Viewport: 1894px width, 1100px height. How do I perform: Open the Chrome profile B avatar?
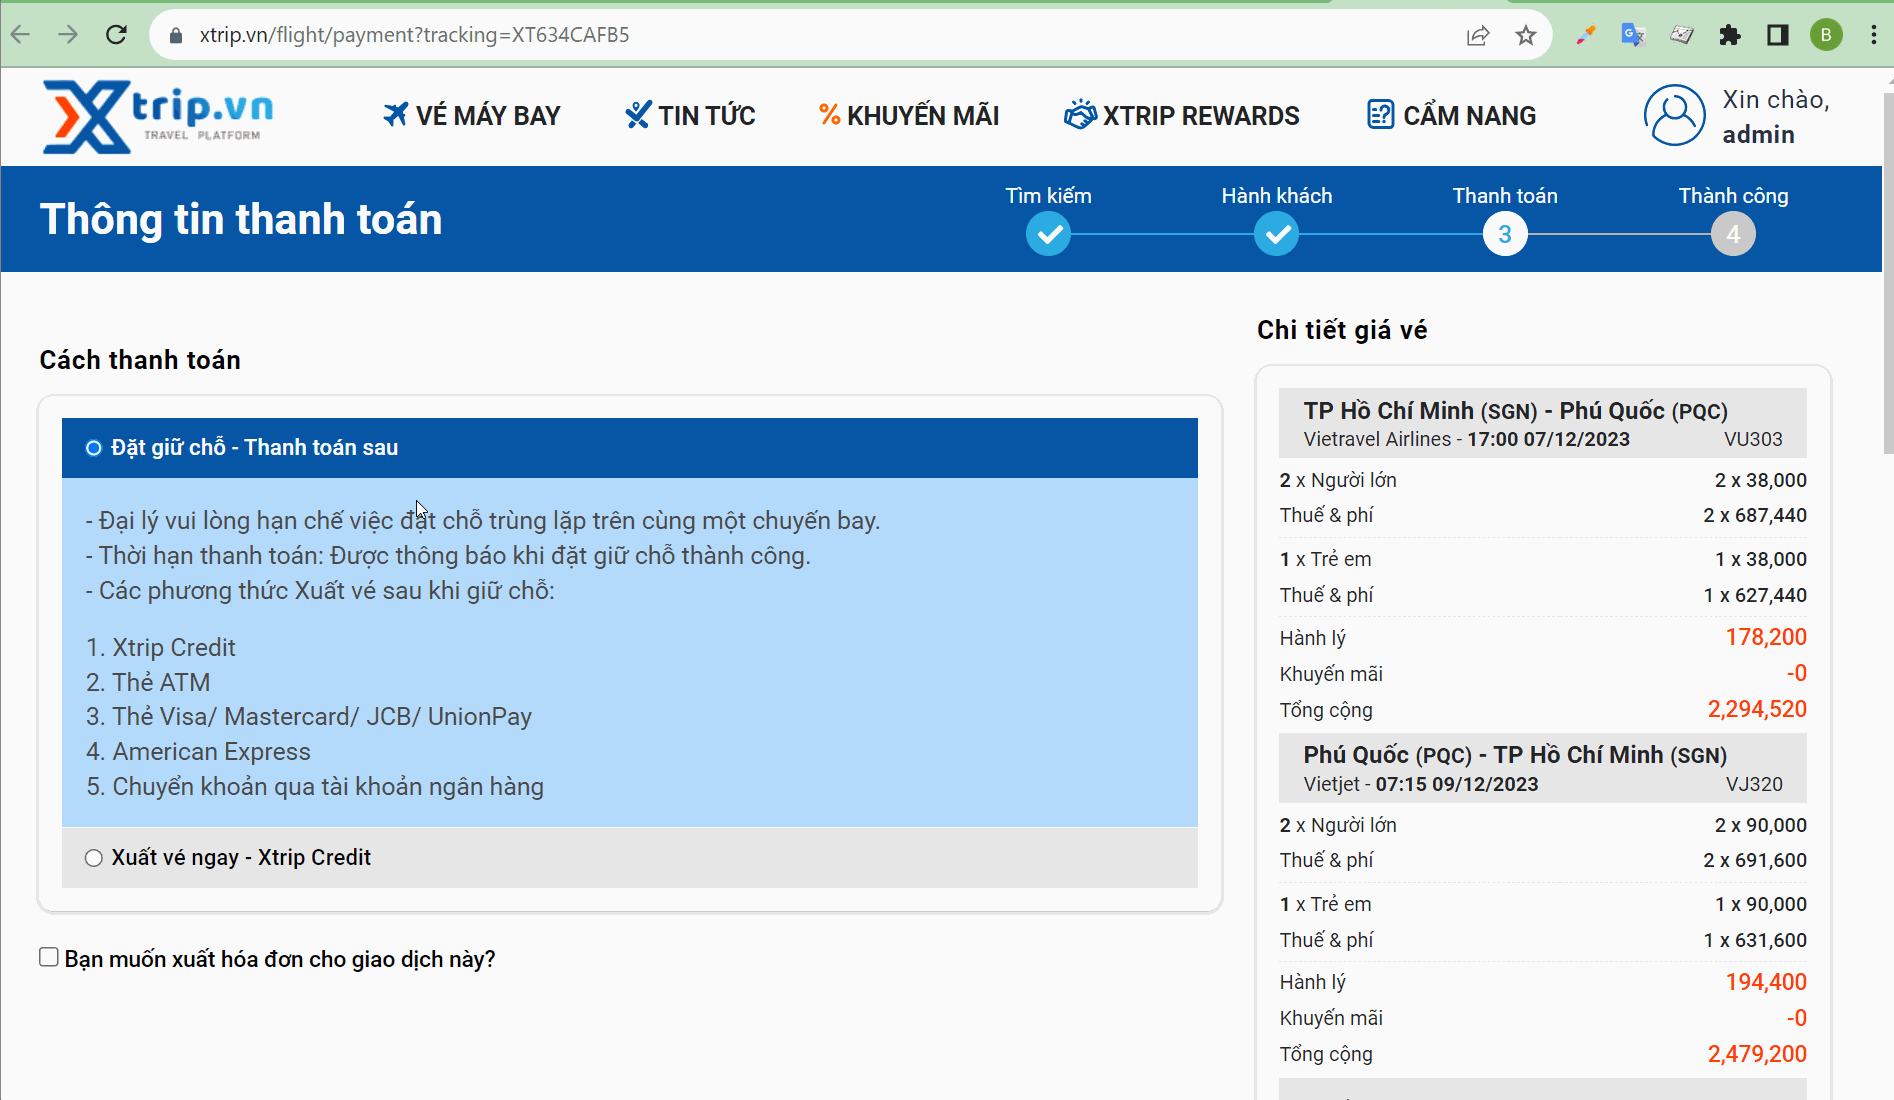(1826, 35)
